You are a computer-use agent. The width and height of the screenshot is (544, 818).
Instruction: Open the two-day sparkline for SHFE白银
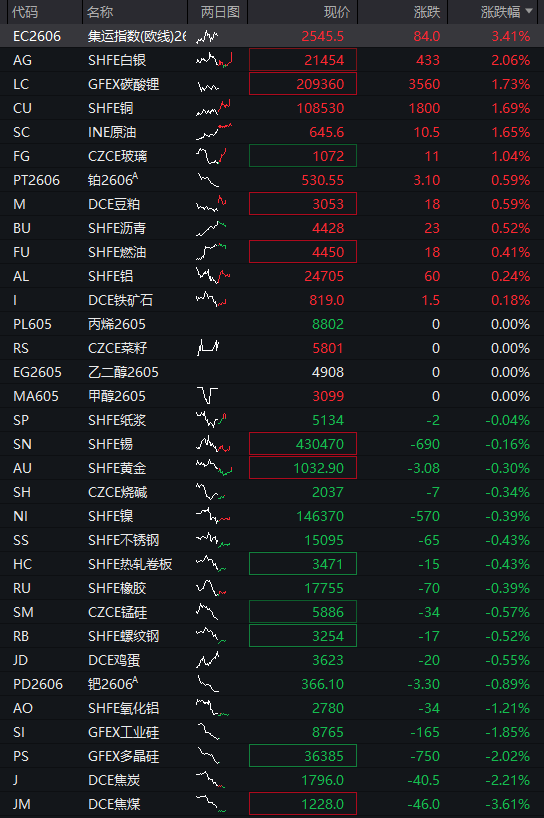point(214,60)
